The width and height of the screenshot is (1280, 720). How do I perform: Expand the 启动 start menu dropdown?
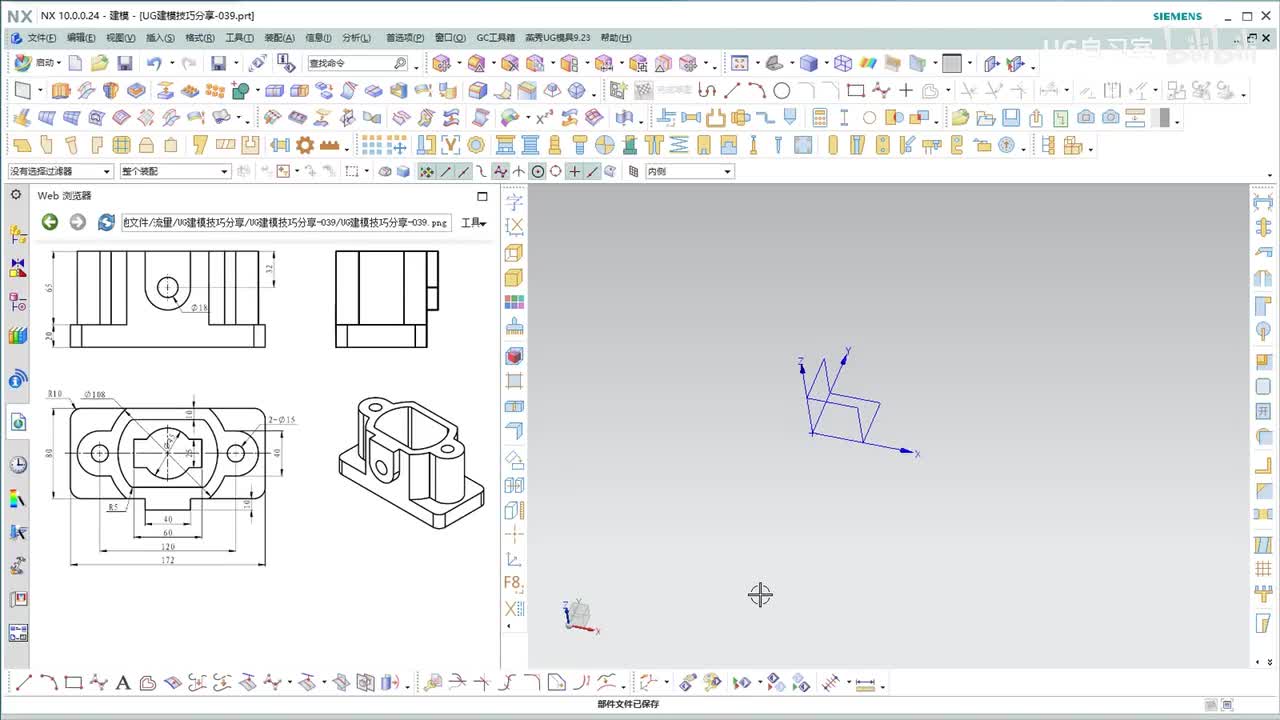[x=58, y=63]
